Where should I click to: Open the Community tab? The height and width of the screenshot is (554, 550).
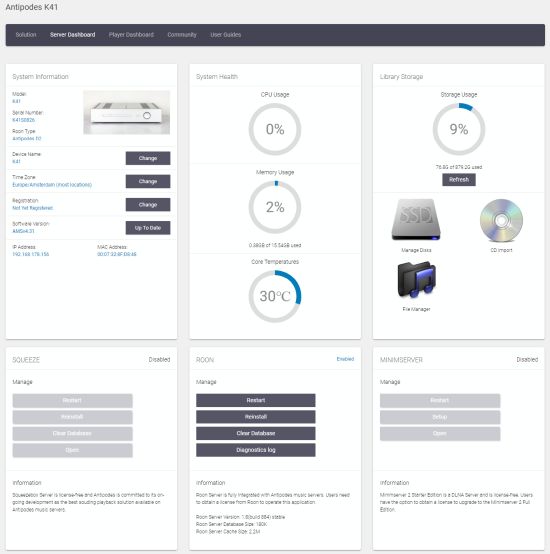point(182,35)
